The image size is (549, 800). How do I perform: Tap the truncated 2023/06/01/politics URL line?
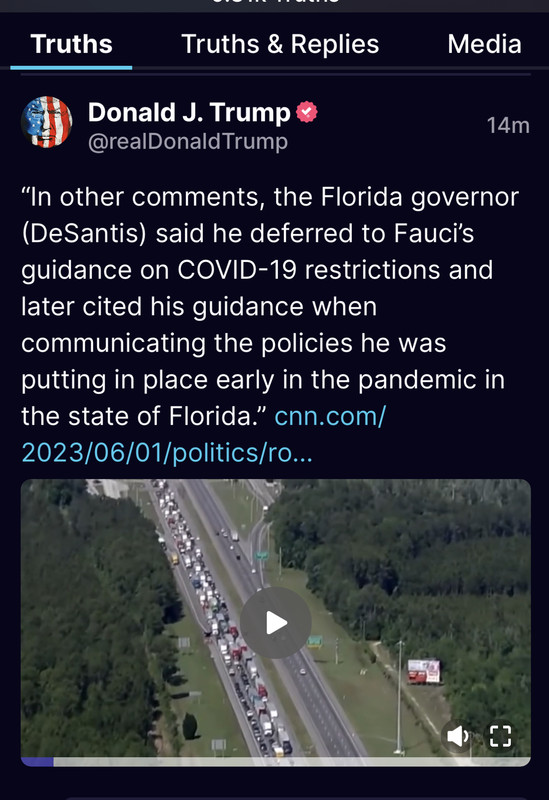coord(167,453)
